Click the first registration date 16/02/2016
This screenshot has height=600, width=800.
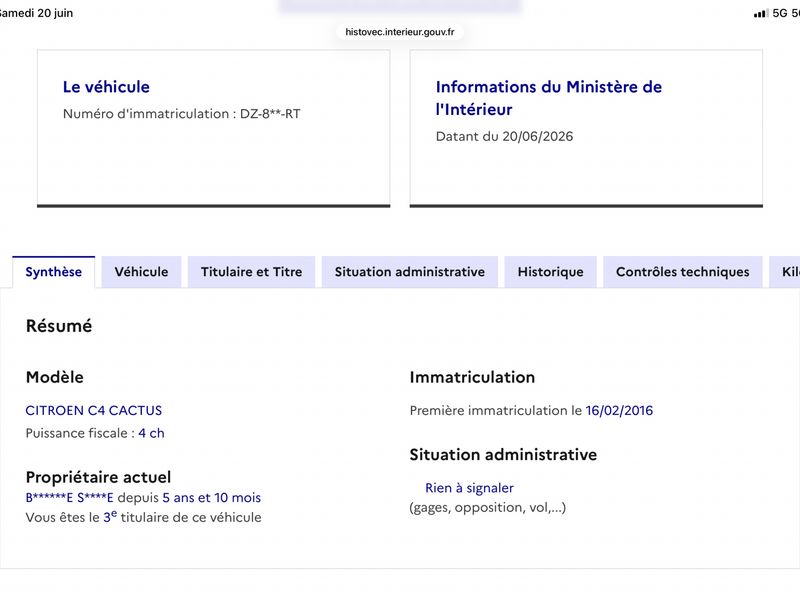click(619, 410)
